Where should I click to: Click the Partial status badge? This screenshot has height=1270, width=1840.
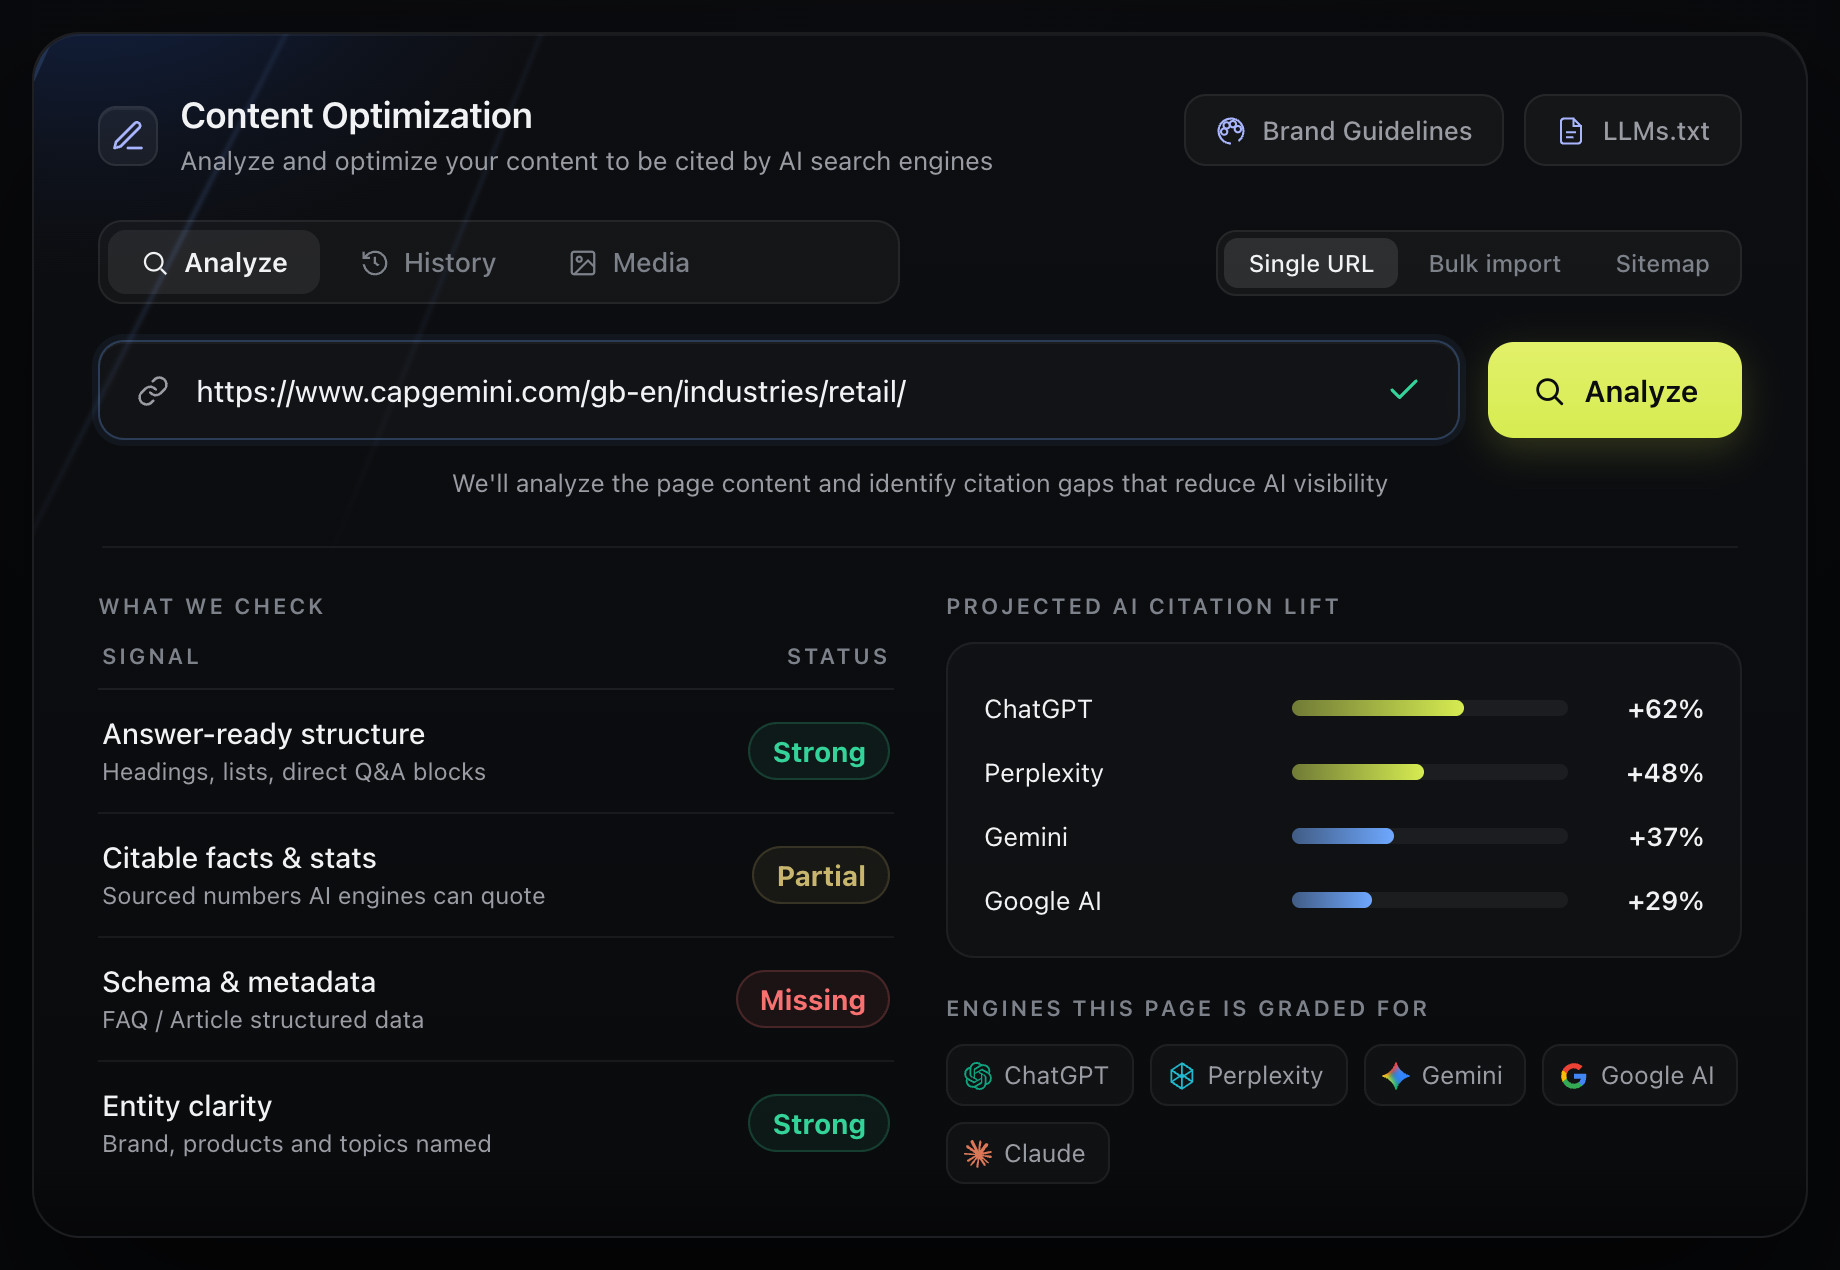[x=821, y=875]
